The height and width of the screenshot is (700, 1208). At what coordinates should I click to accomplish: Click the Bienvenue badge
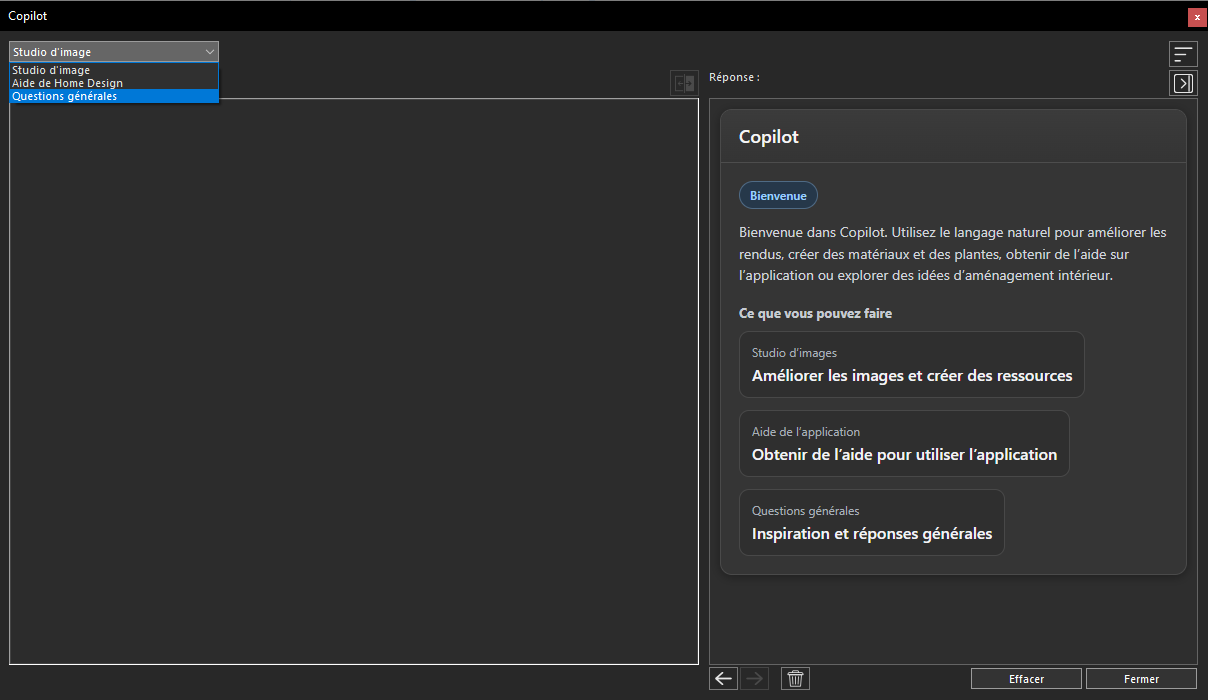tap(778, 195)
